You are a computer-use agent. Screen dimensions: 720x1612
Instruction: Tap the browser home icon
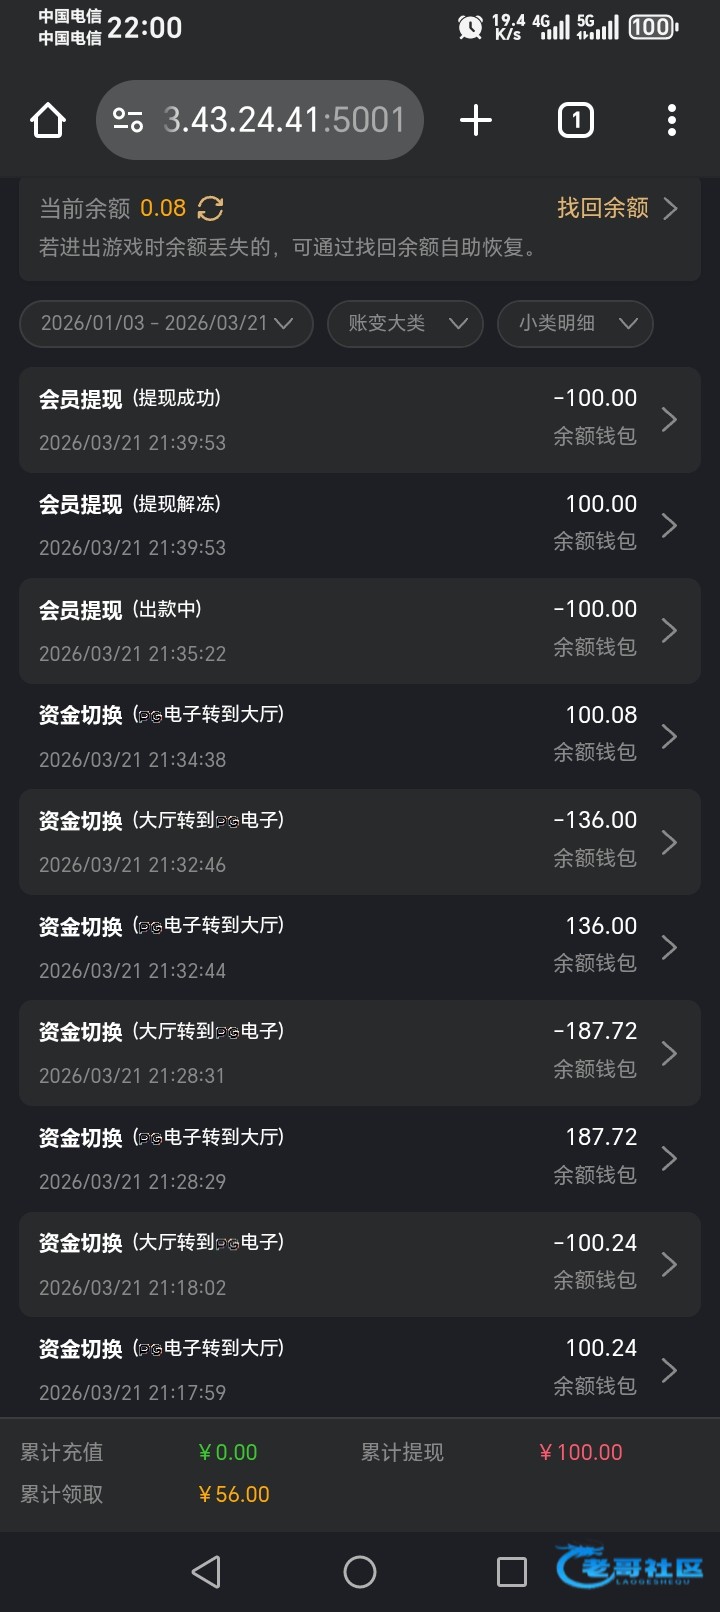(x=47, y=121)
